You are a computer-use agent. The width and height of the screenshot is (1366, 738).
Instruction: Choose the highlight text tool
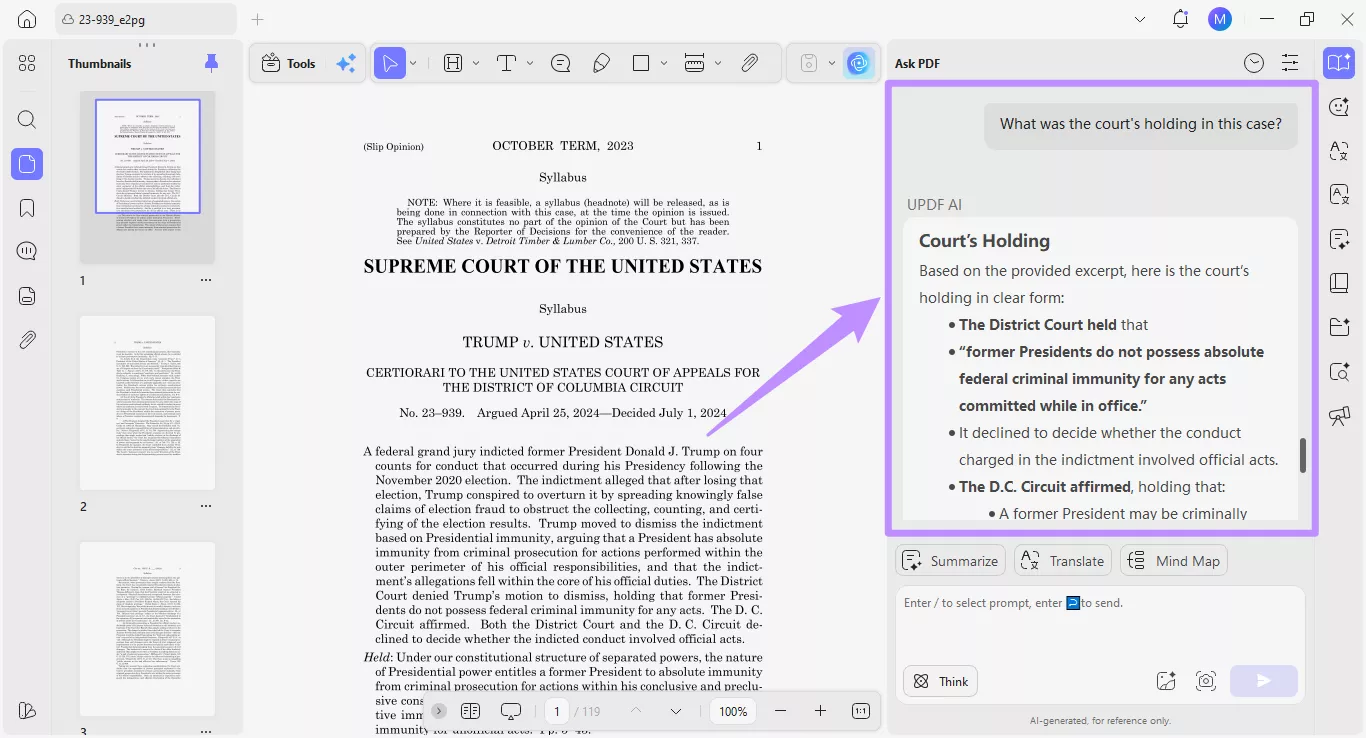click(453, 63)
